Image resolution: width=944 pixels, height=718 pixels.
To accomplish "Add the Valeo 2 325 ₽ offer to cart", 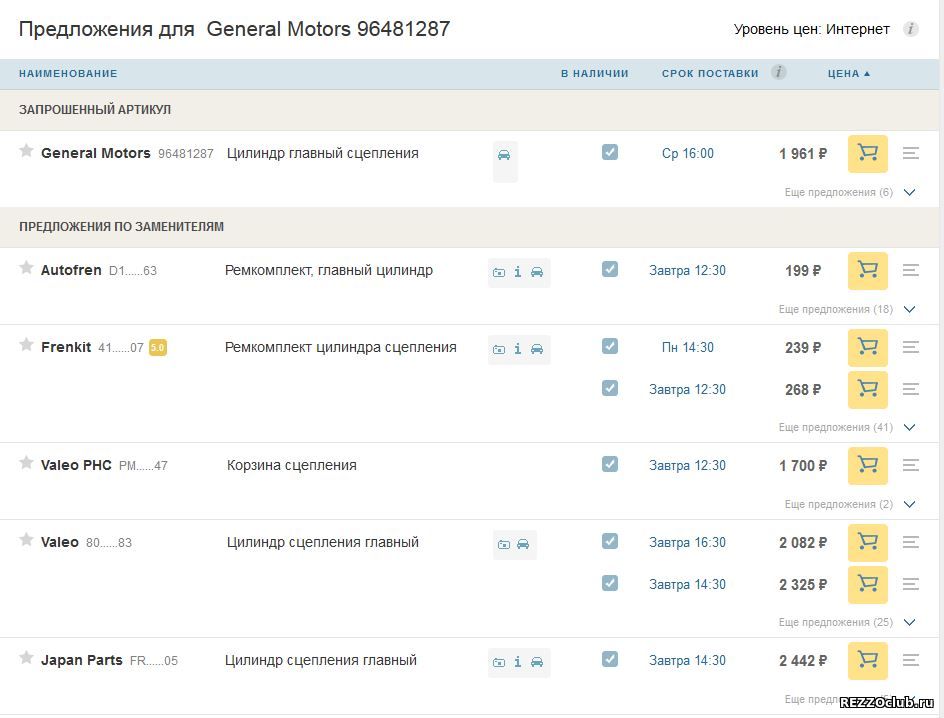I will tap(868, 584).
